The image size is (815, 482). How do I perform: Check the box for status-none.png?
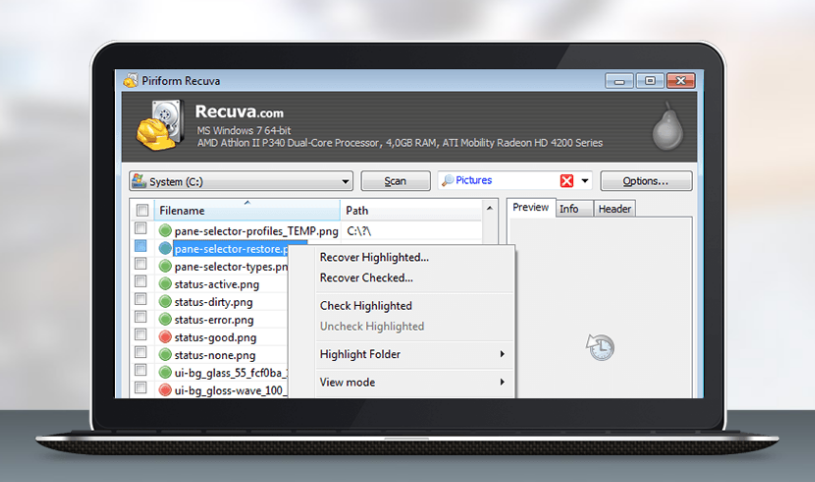[x=140, y=352]
